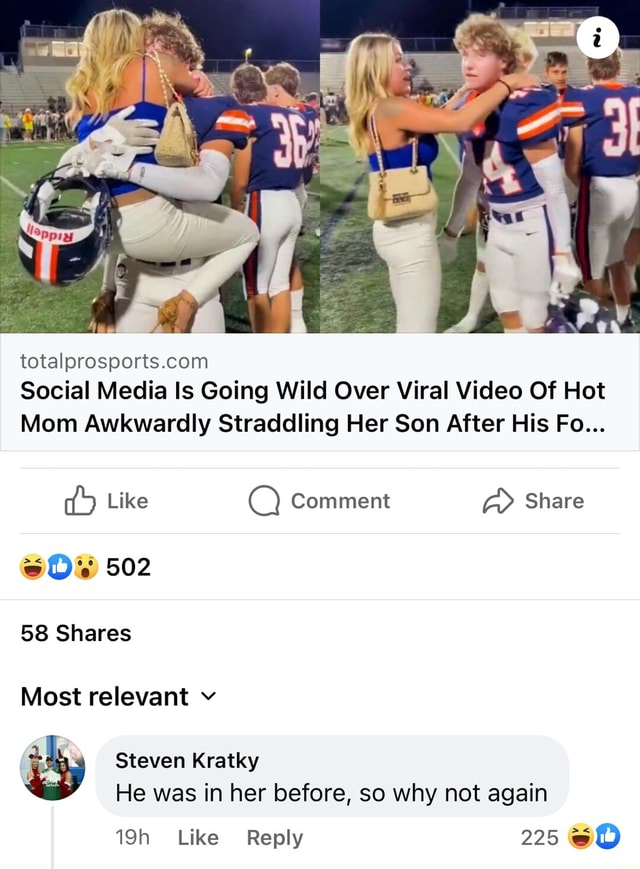The height and width of the screenshot is (869, 640).
Task: View reactions on Steven Kratky's comment
Action: click(x=594, y=837)
